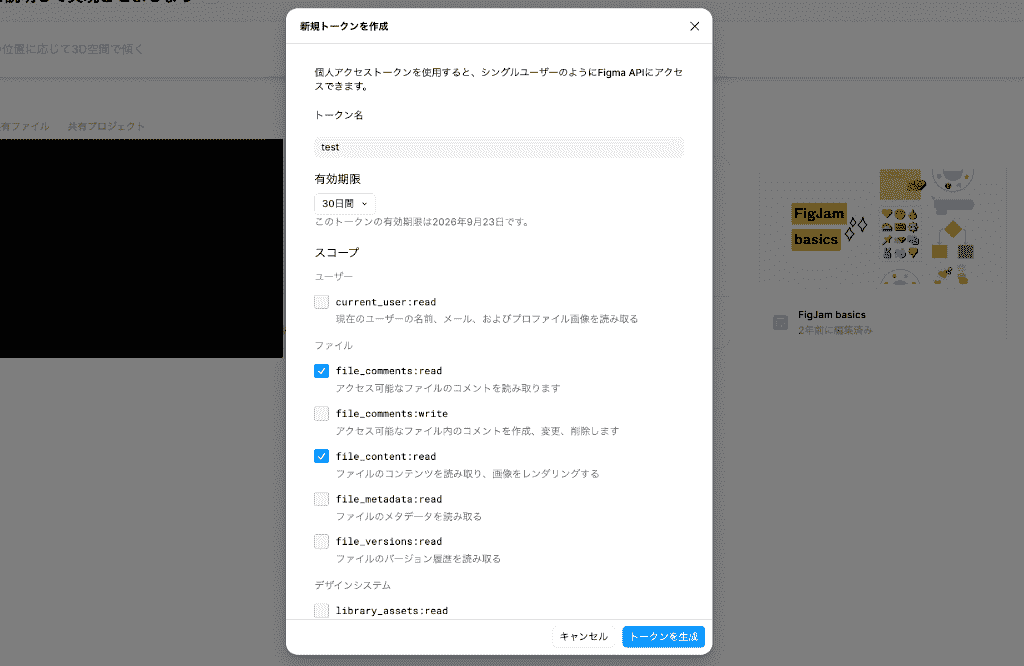Enable the file_metadata:read scope checkbox
1024x666 pixels.
(321, 500)
